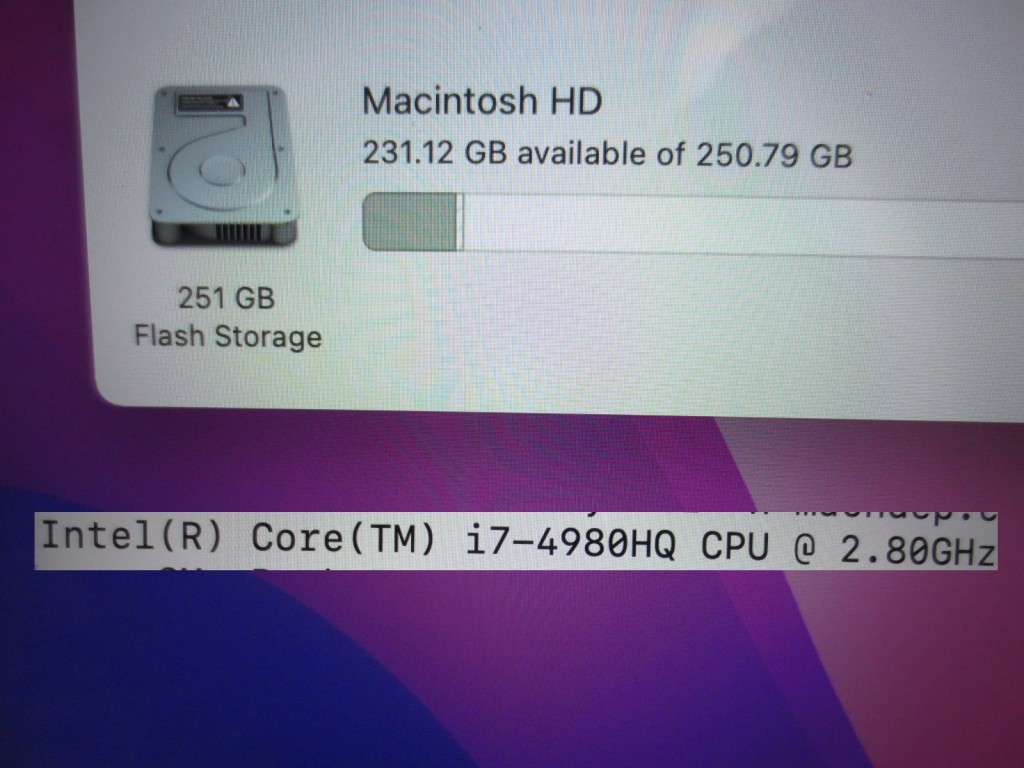This screenshot has height=768, width=1024.
Task: Click the 251 GB capacity label
Action: pos(227,298)
